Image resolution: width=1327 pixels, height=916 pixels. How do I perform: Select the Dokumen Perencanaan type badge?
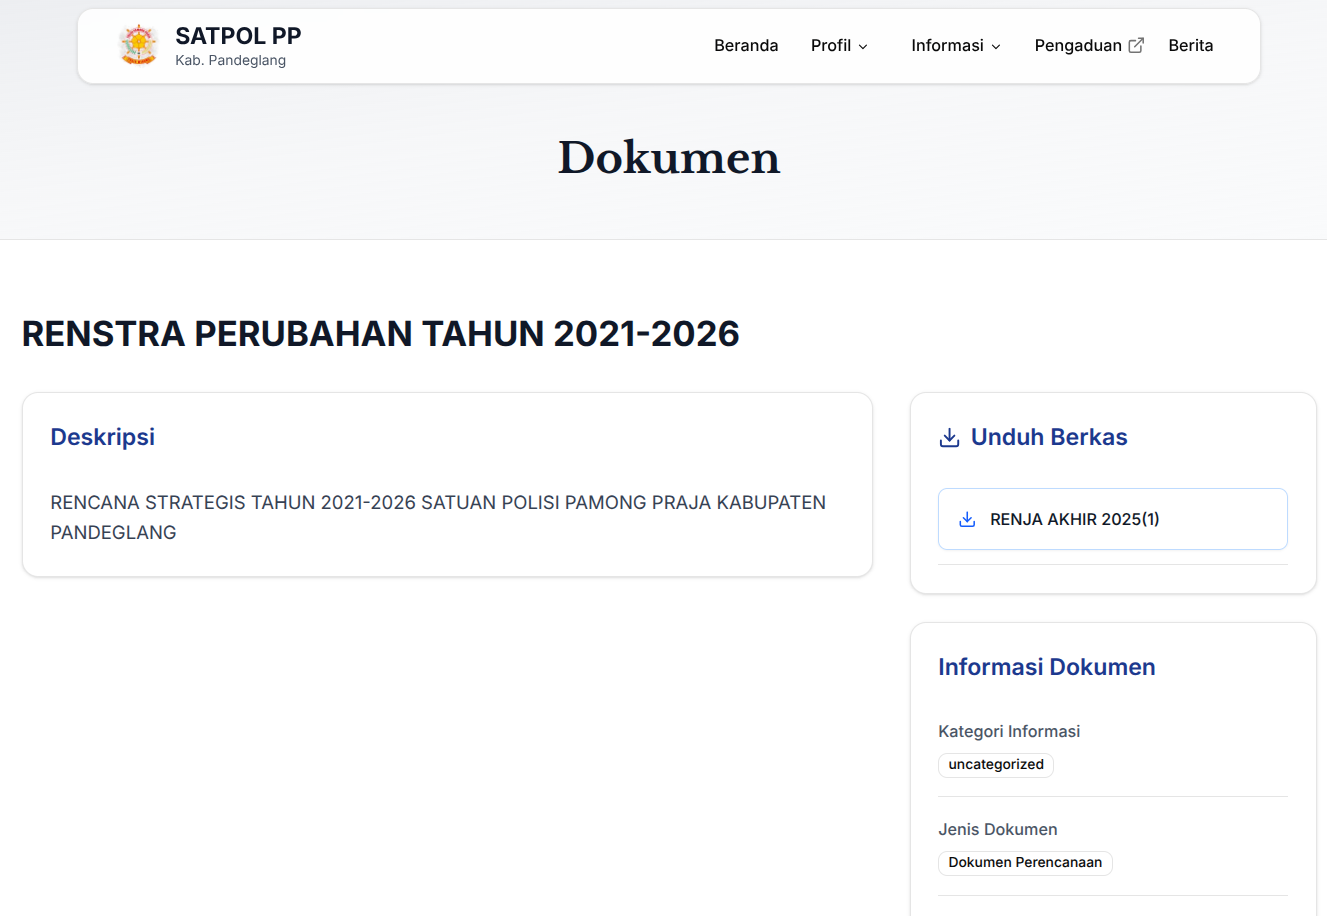1025,863
